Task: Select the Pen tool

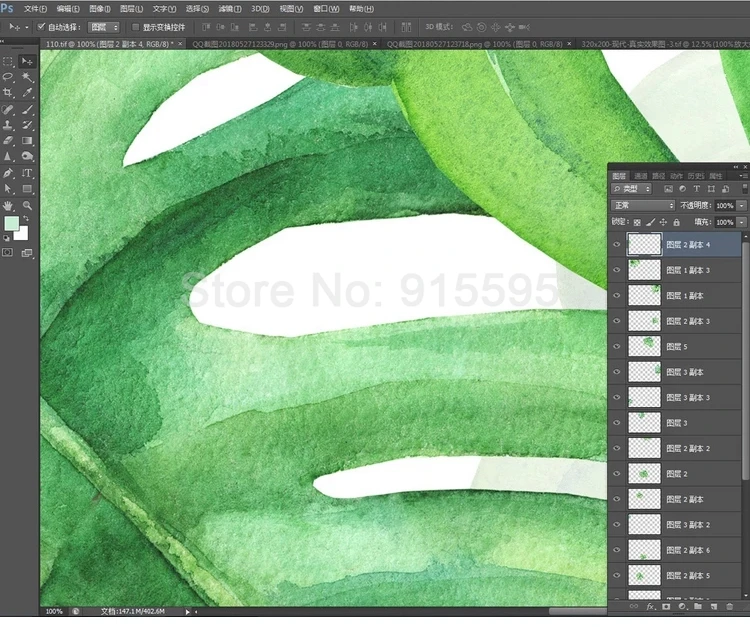Action: (8, 173)
